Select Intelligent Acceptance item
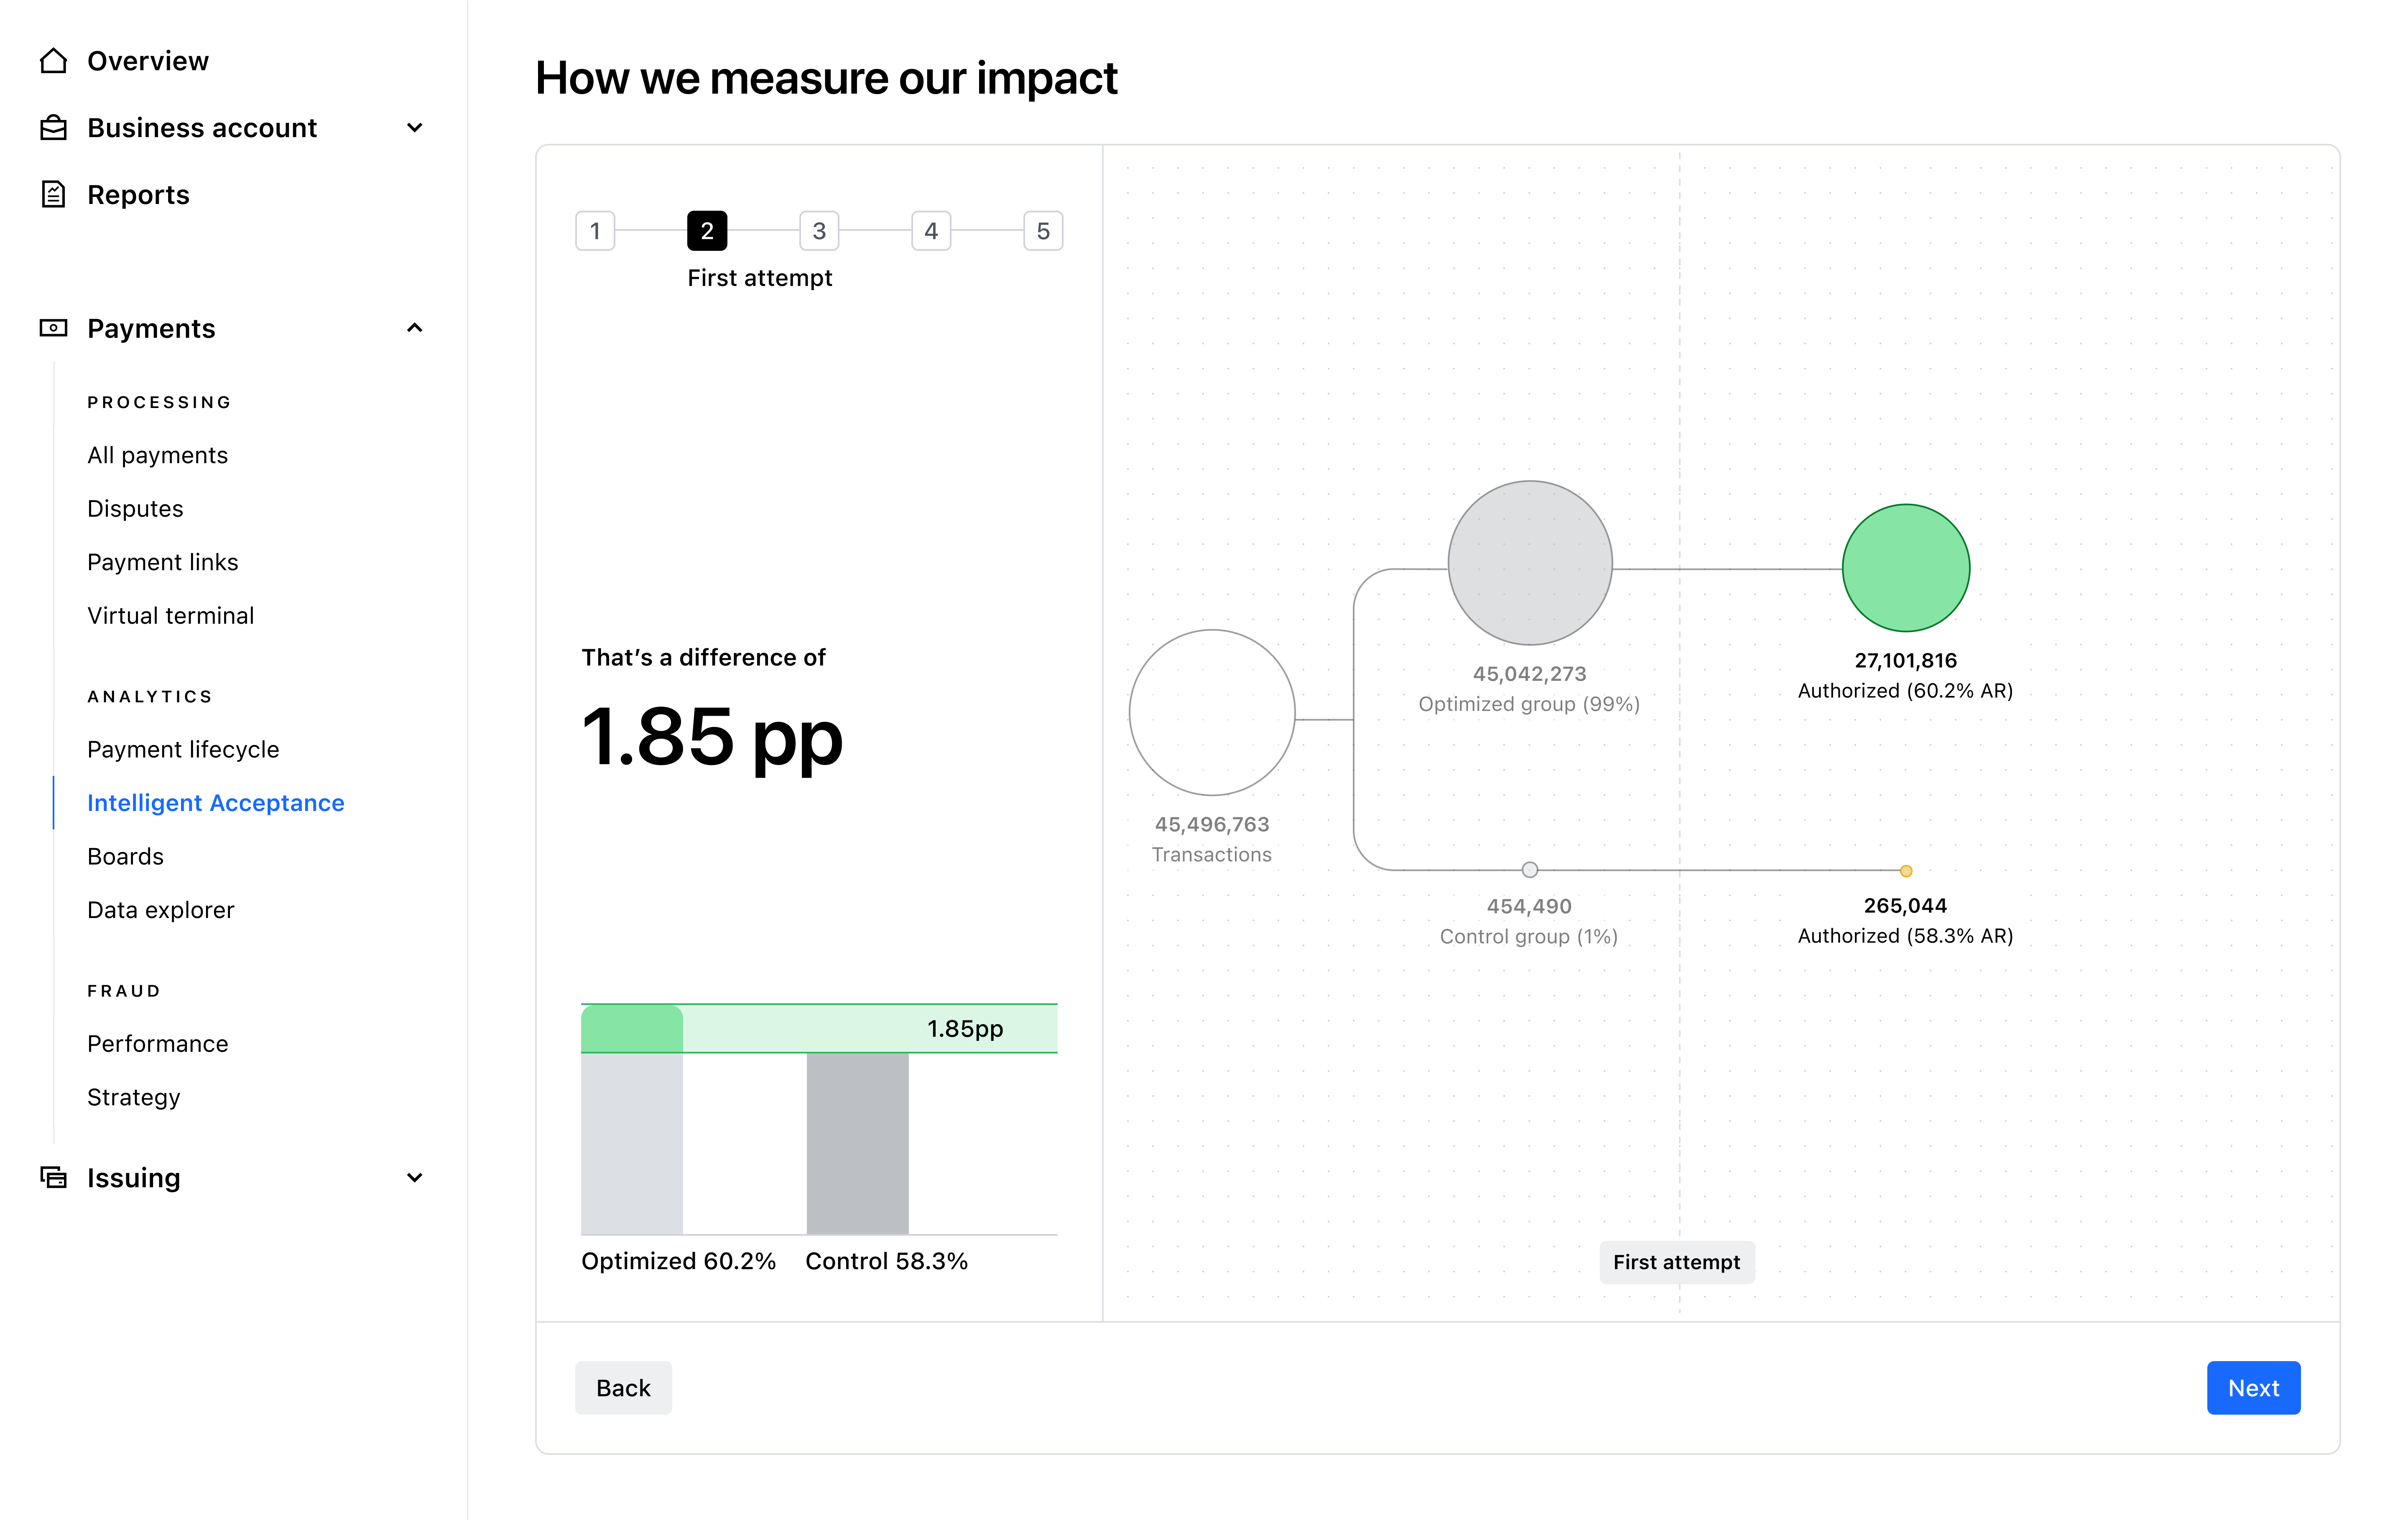 [x=216, y=803]
